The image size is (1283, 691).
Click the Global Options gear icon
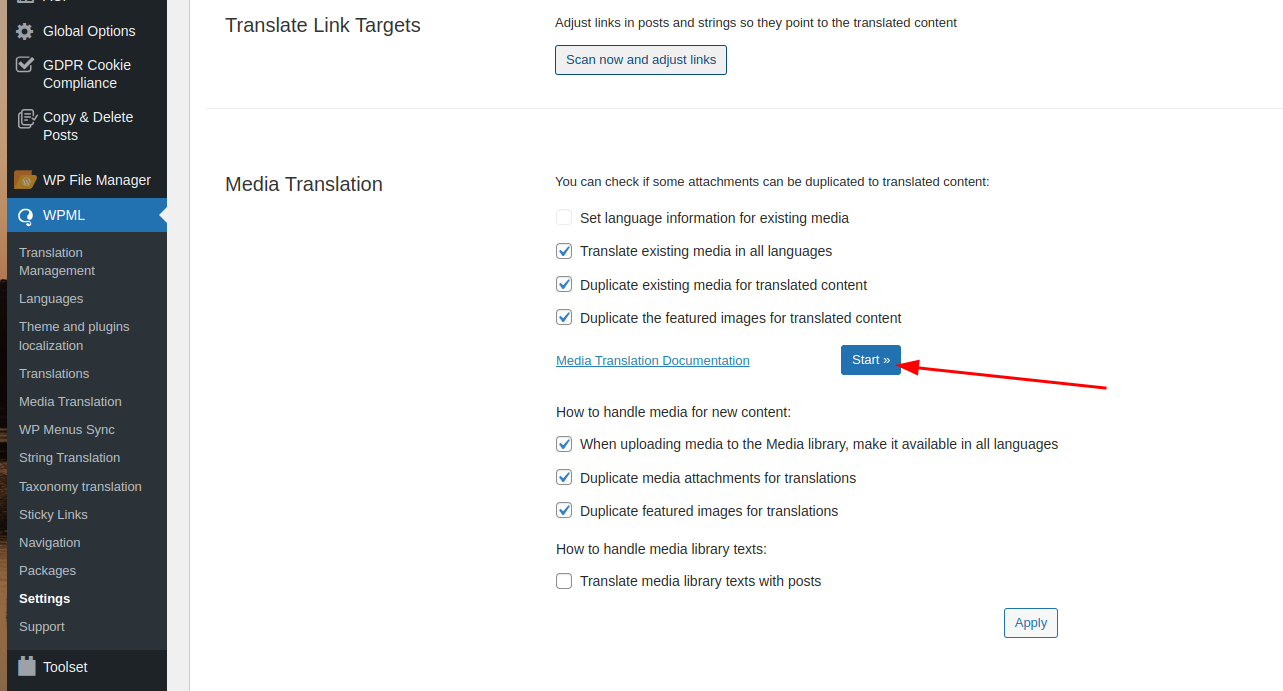[x=25, y=31]
